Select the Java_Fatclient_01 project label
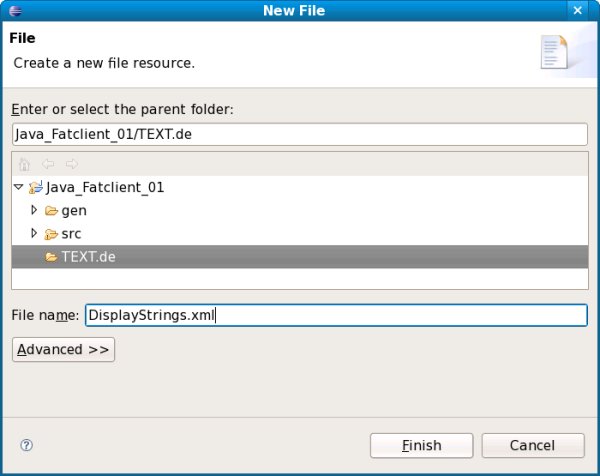Image resolution: width=600 pixels, height=476 pixels. click(x=105, y=187)
